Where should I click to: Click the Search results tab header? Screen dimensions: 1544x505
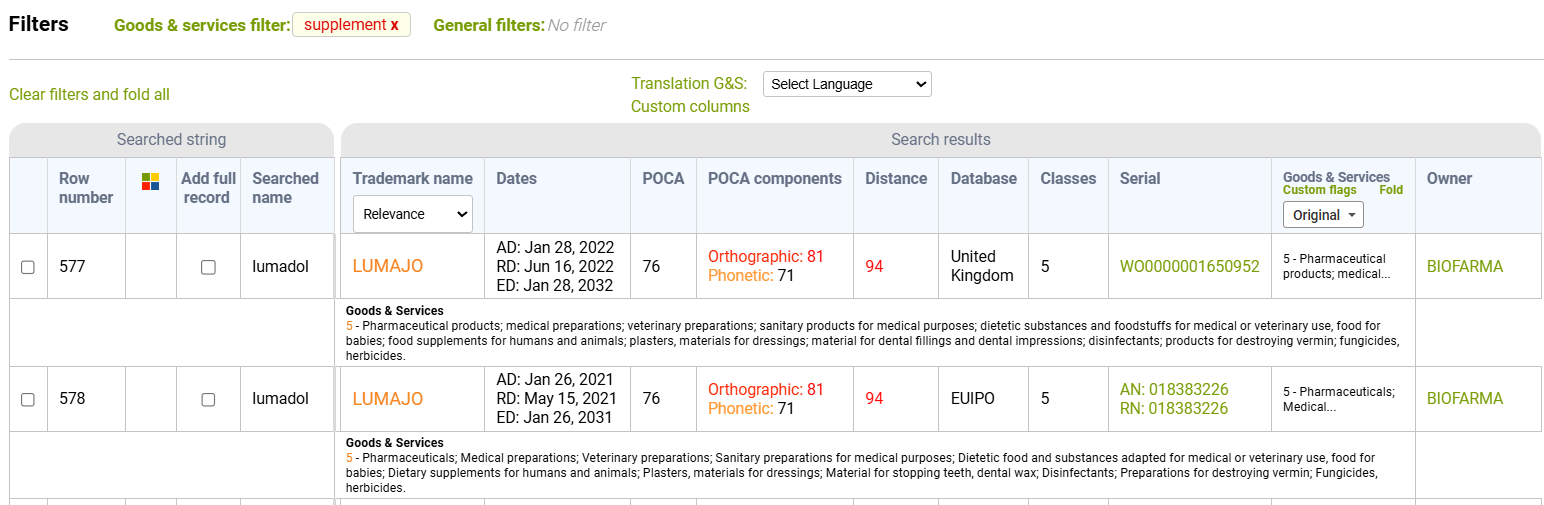point(940,140)
